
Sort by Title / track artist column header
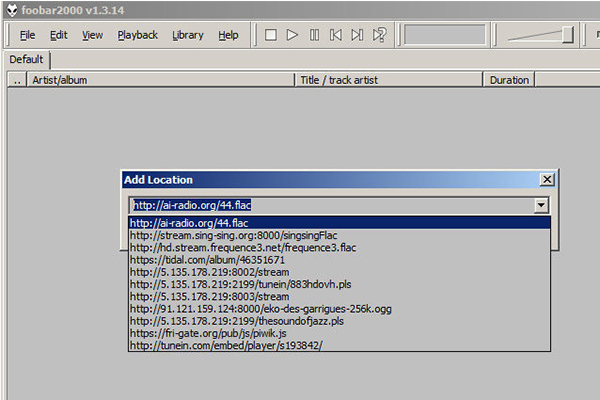pyautogui.click(x=389, y=80)
